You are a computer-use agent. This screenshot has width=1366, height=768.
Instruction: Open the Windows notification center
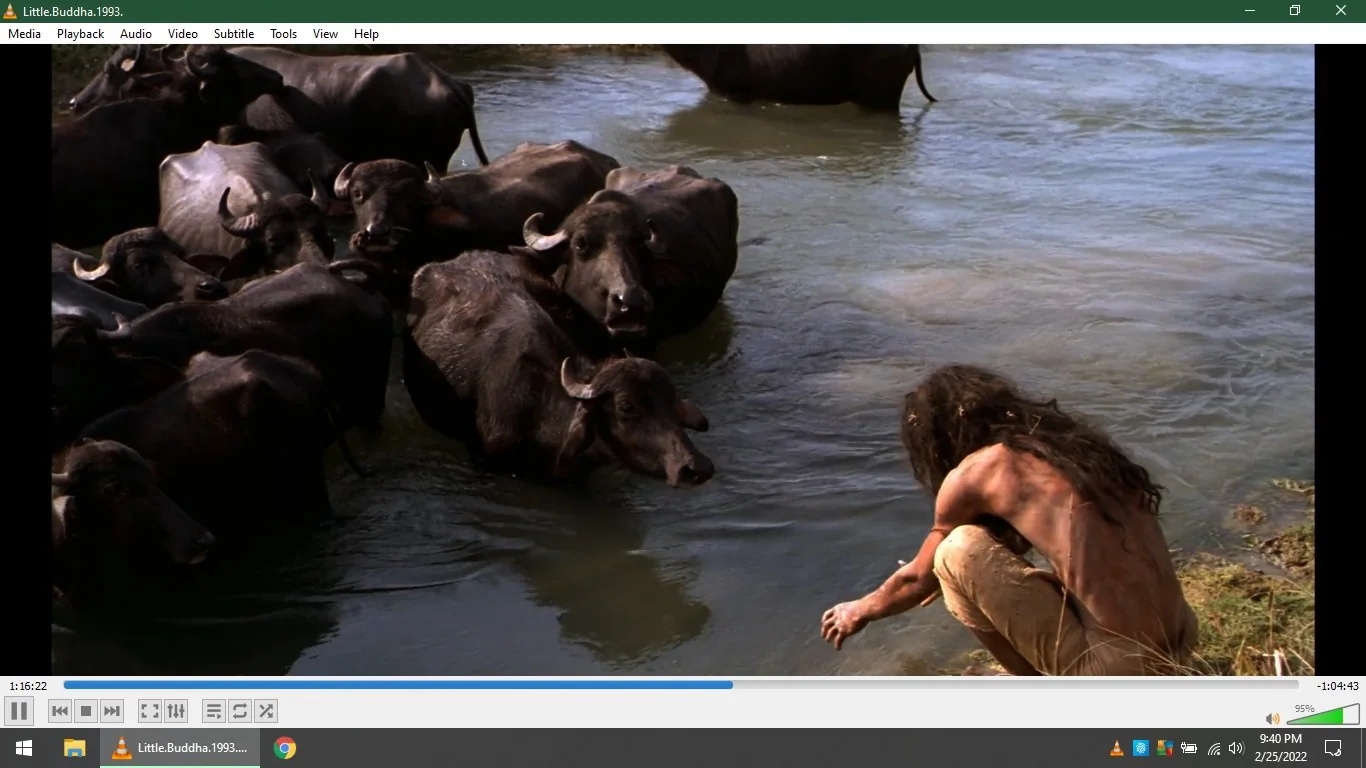tap(1333, 748)
